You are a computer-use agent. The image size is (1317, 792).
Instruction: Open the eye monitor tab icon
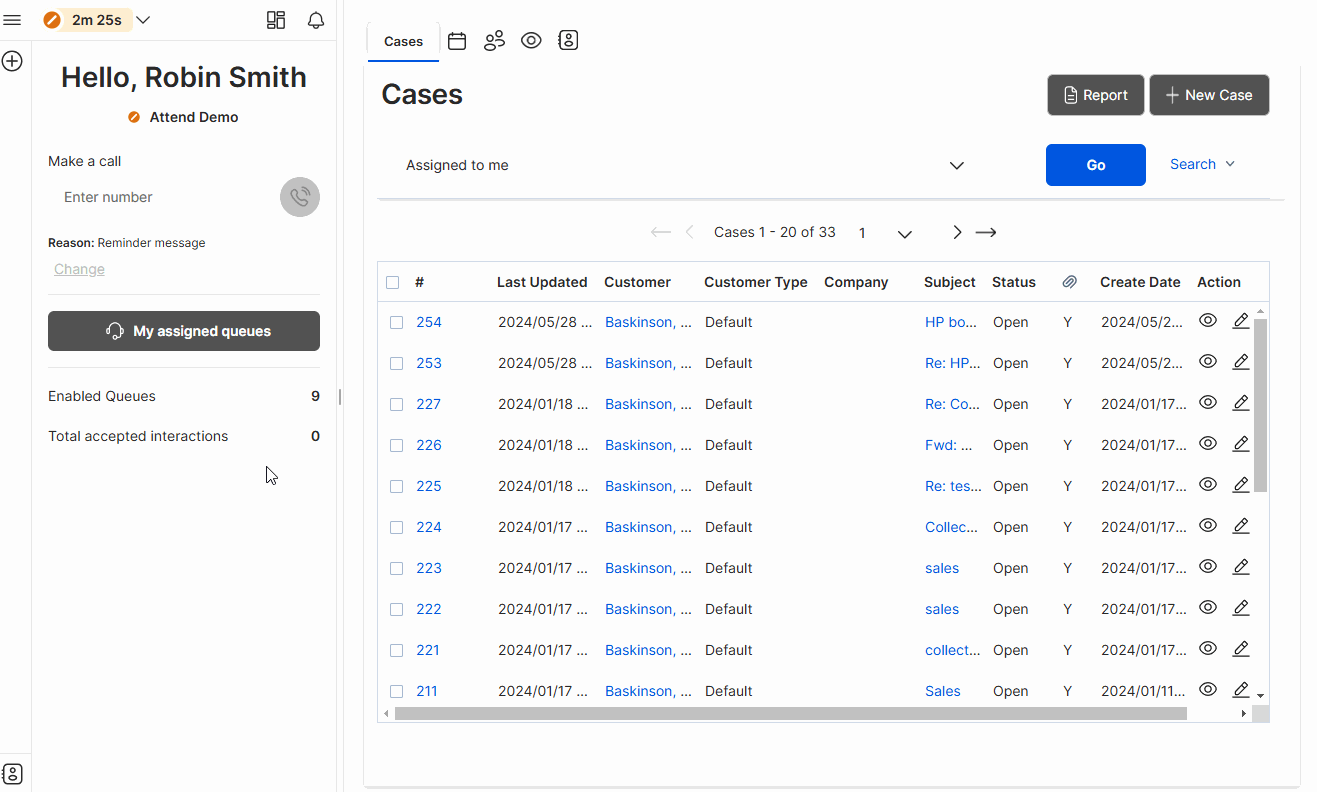coord(531,41)
